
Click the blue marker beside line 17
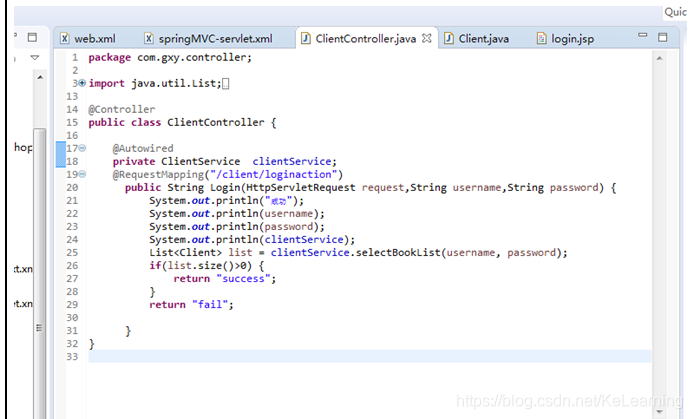(x=60, y=155)
